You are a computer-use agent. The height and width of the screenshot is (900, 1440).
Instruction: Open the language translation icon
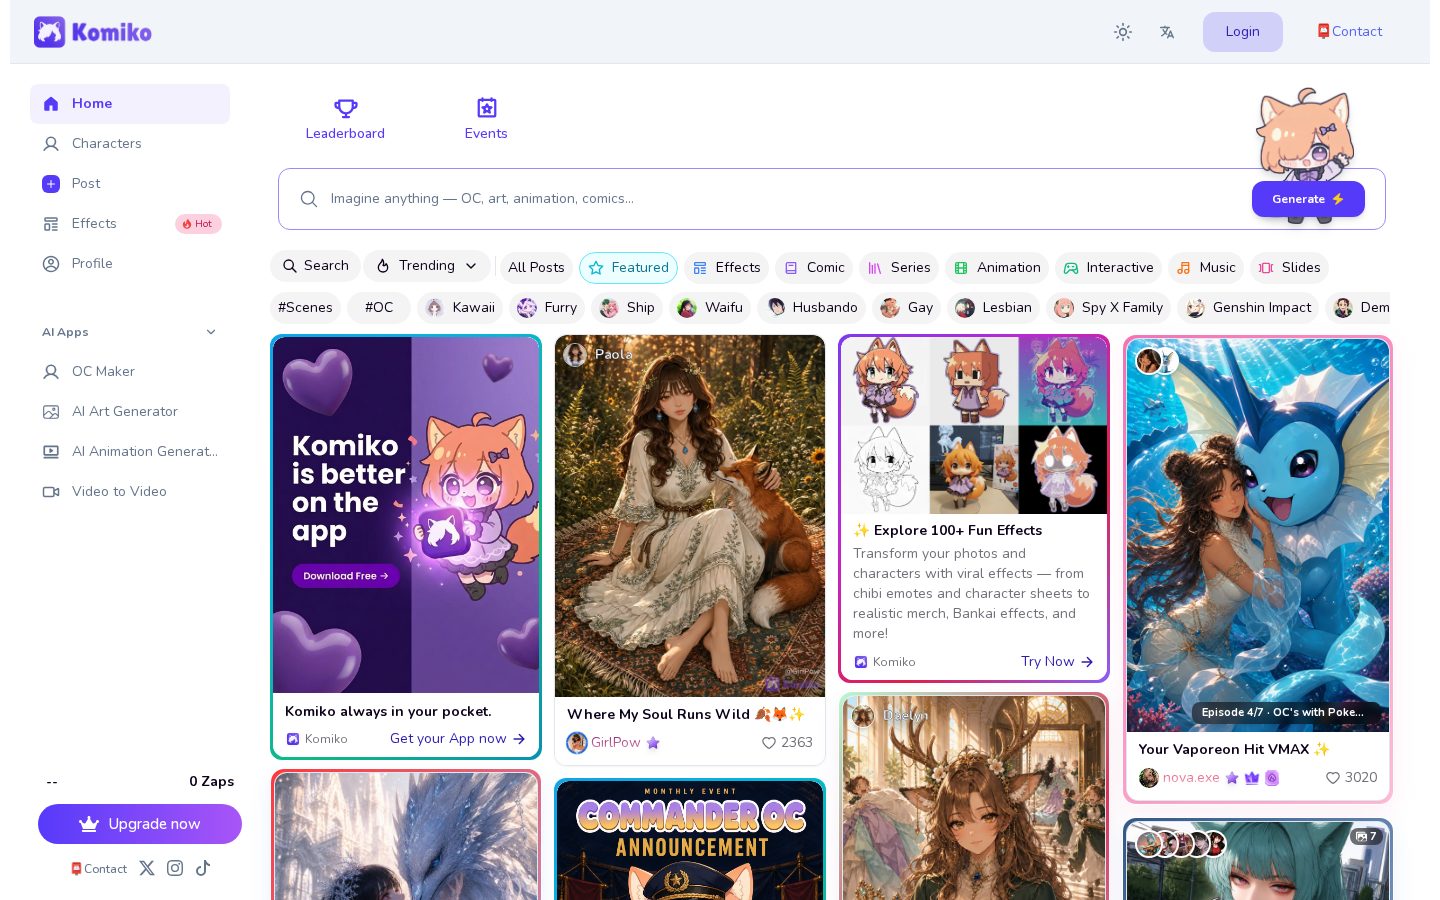[x=1167, y=32]
